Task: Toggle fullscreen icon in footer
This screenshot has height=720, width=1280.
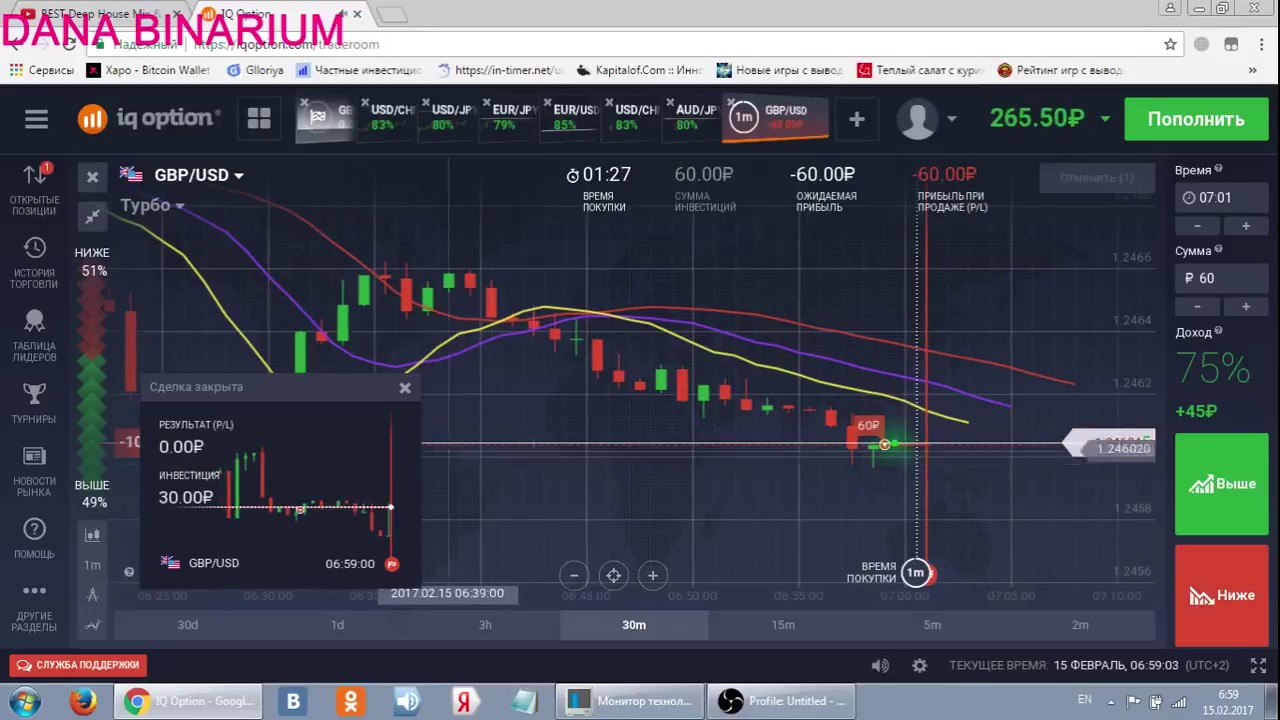Action: click(1258, 665)
